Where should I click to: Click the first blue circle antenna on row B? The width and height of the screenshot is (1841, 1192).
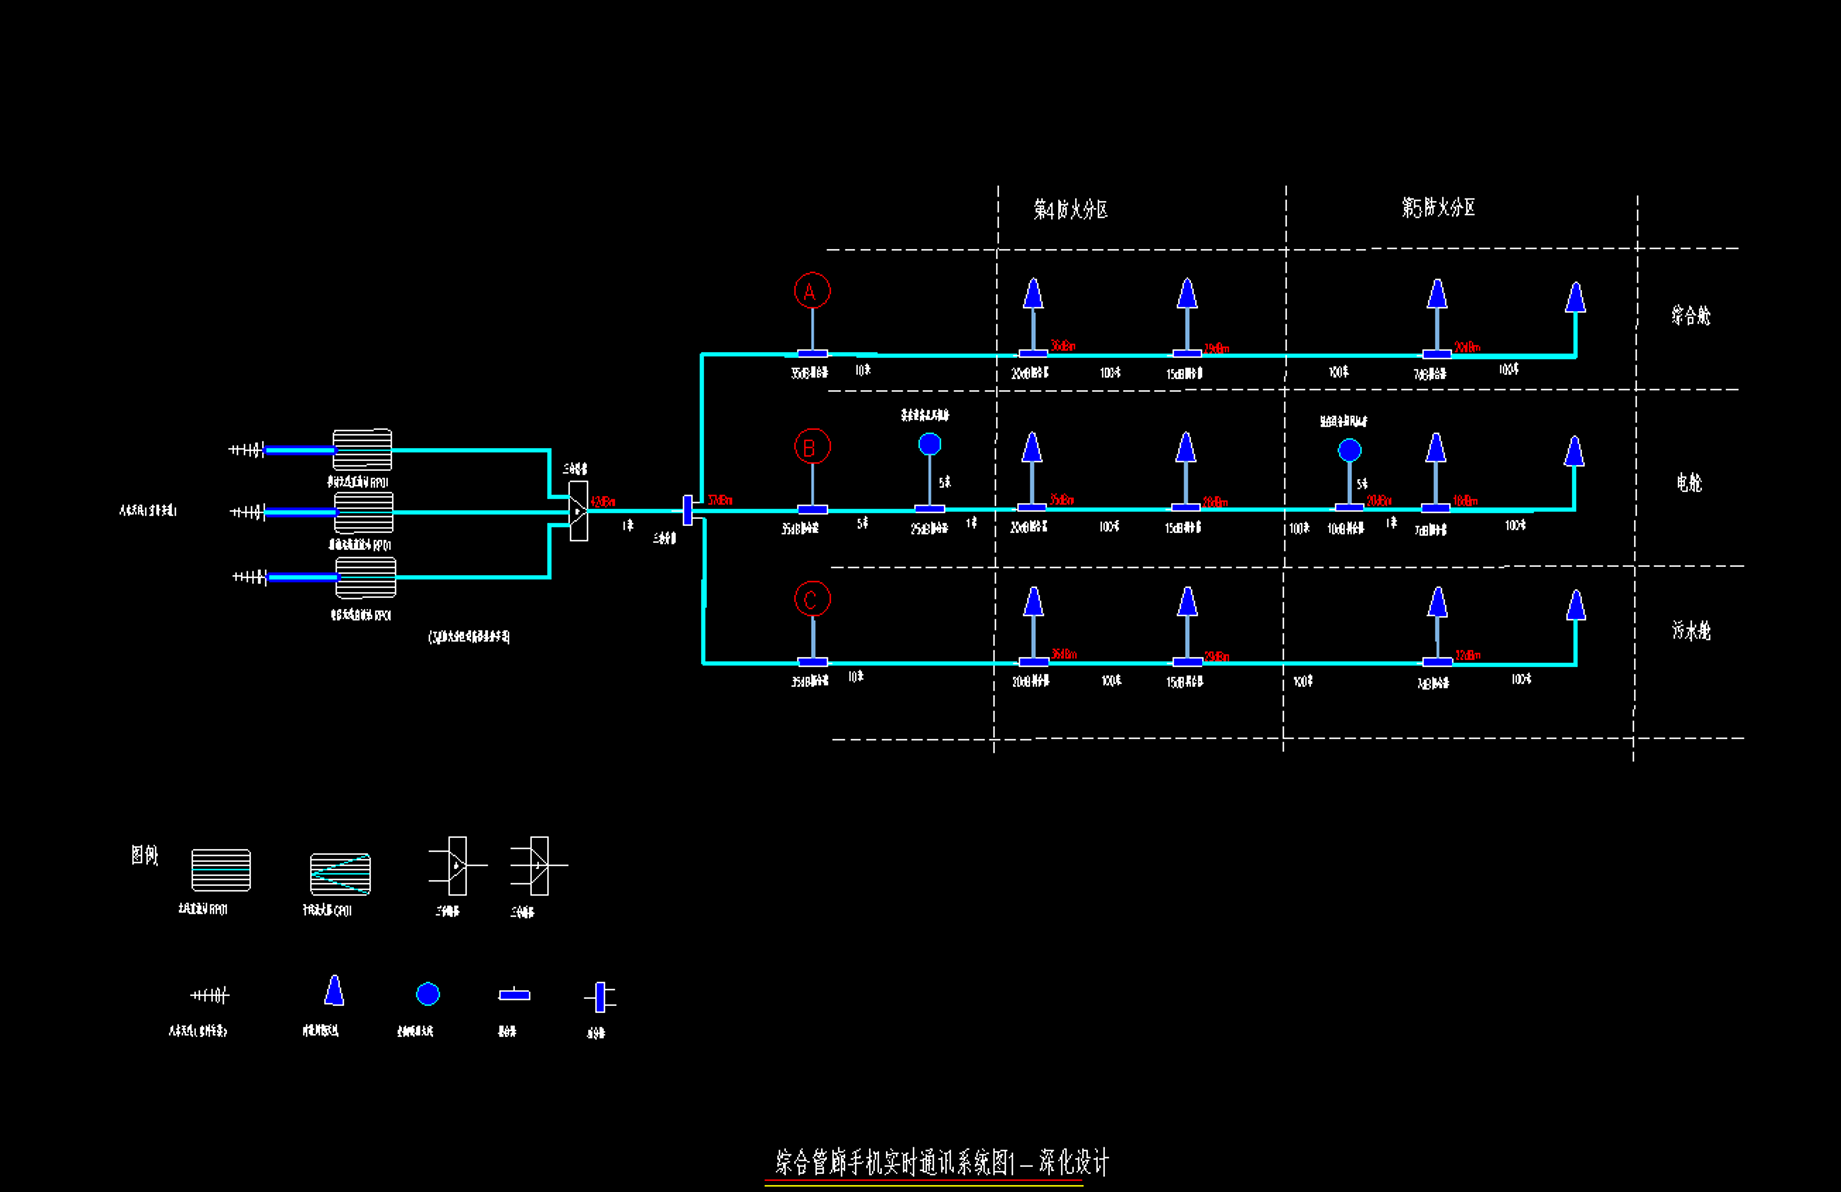tap(930, 444)
